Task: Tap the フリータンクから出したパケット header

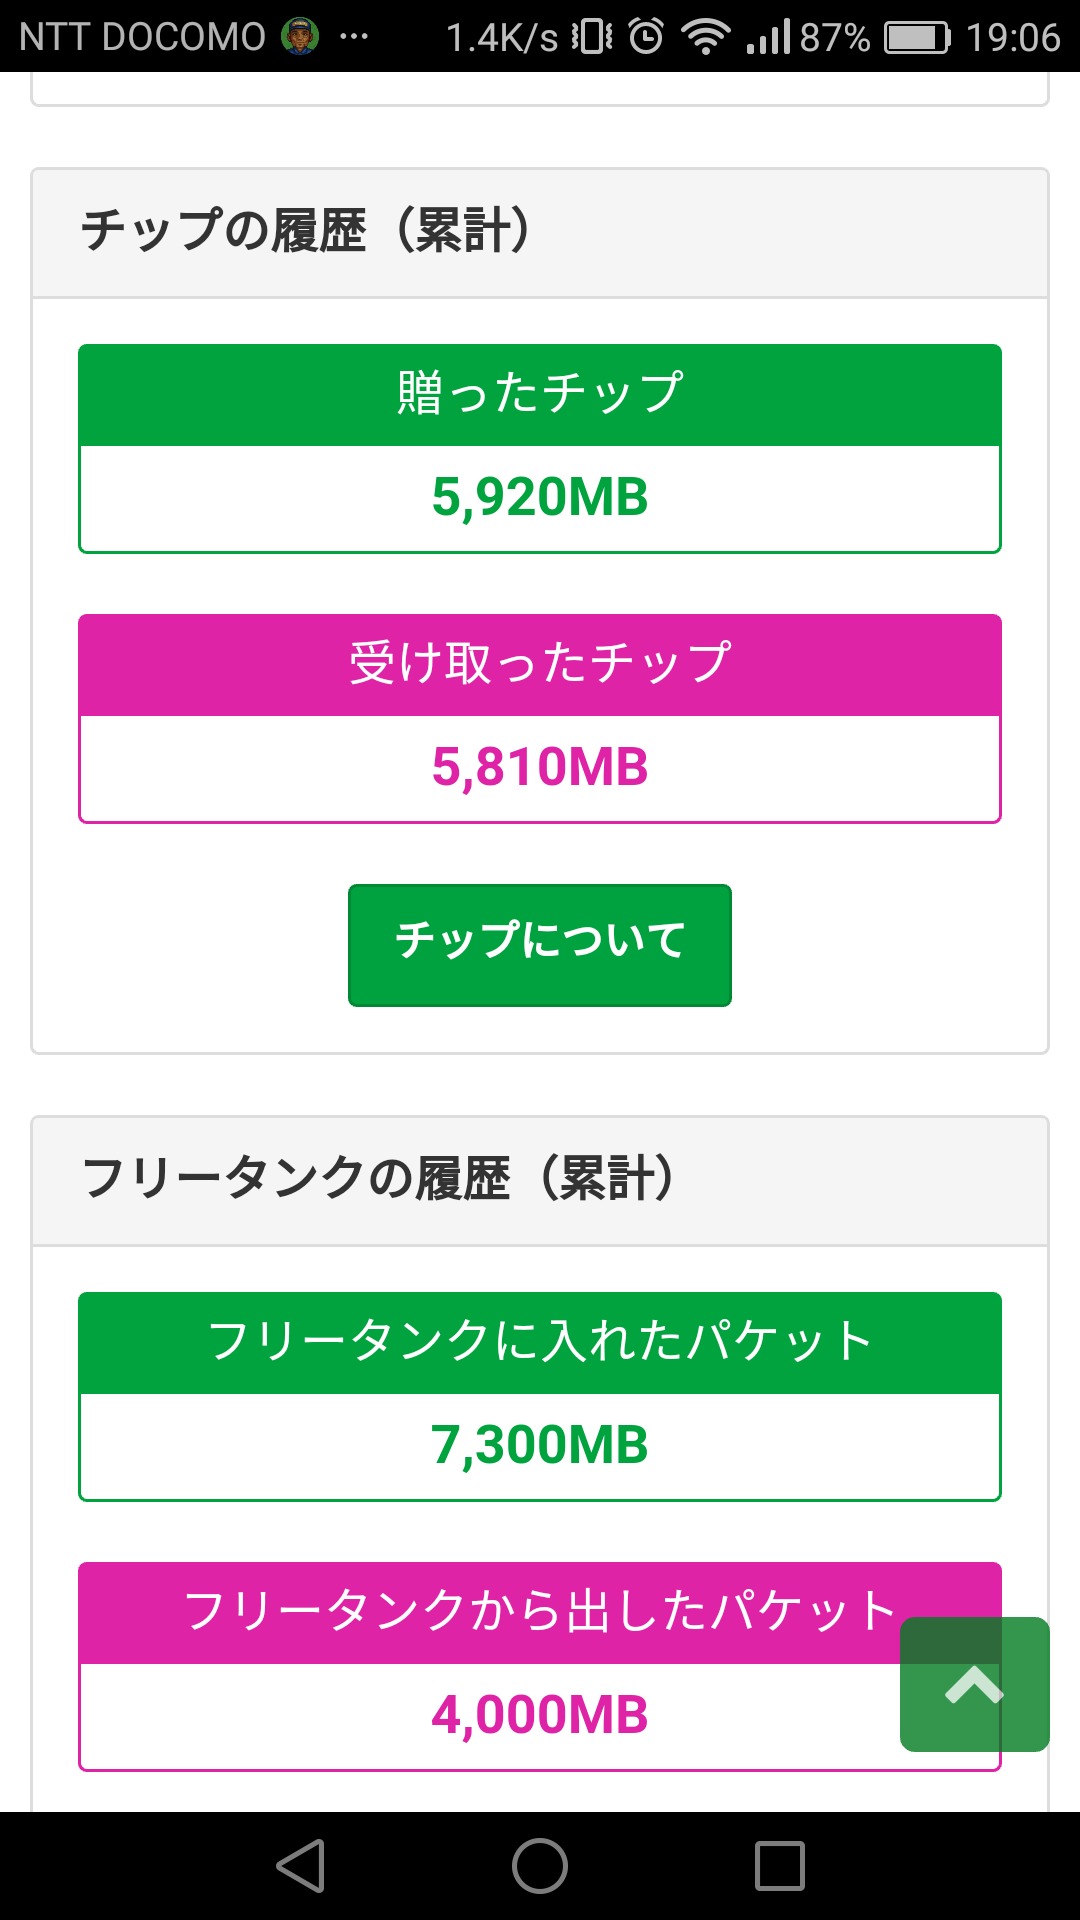Action: [x=540, y=1612]
